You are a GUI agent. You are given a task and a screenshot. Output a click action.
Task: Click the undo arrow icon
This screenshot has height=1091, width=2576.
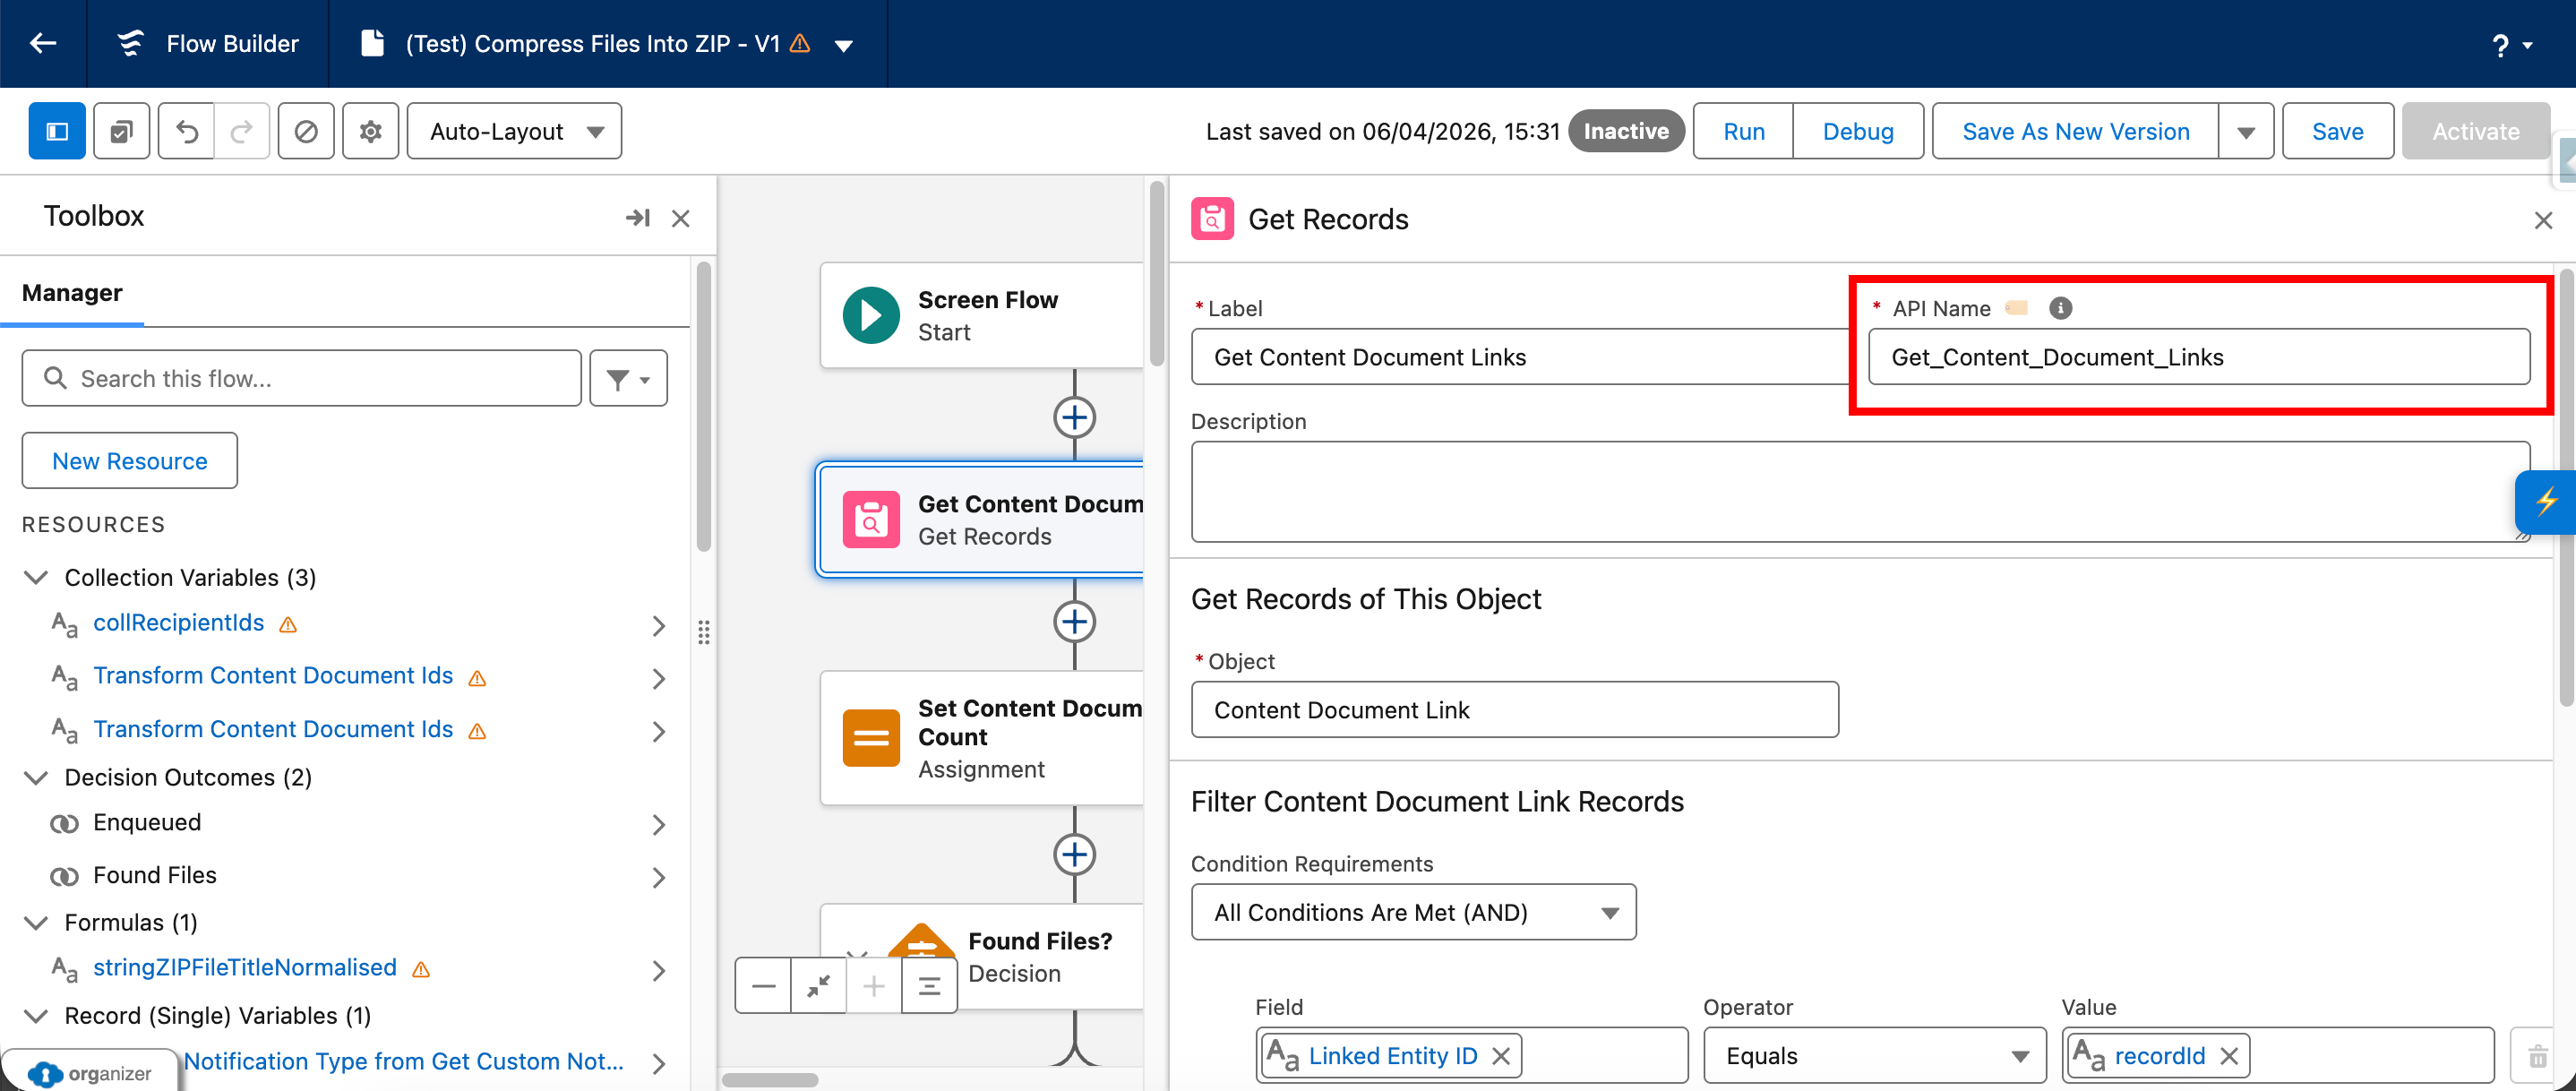187,131
